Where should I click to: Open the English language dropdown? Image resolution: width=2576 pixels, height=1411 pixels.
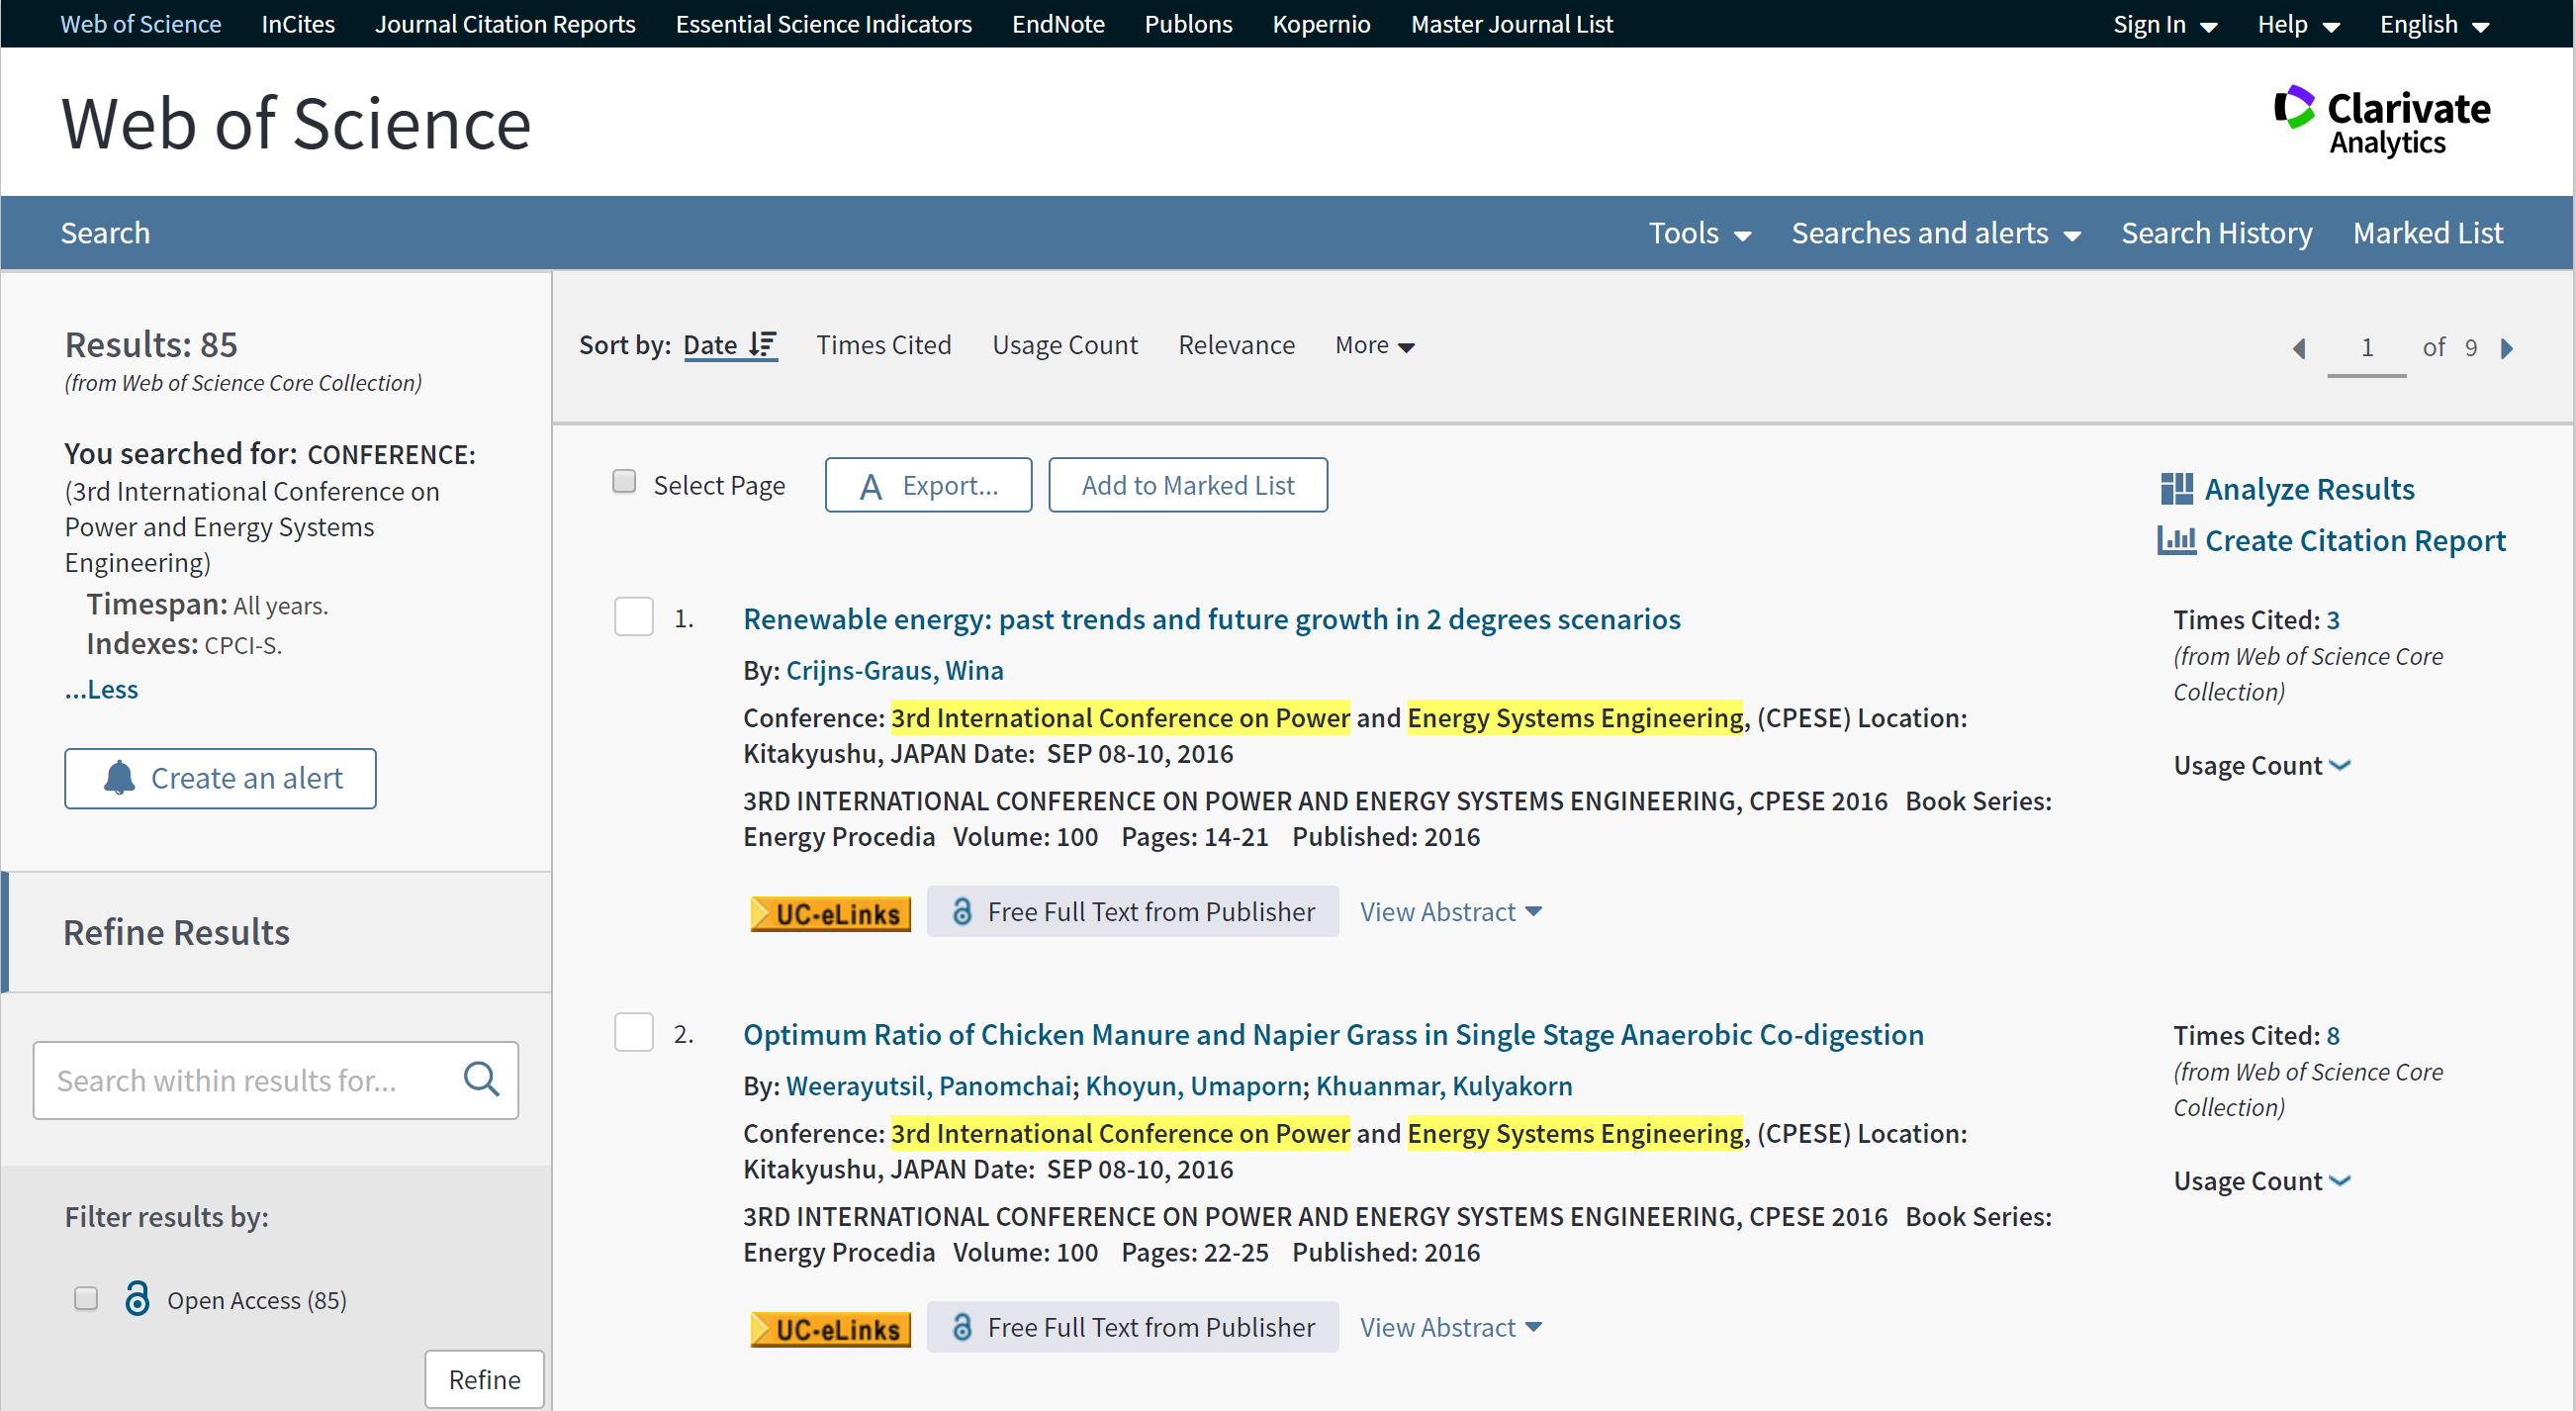coord(2434,24)
